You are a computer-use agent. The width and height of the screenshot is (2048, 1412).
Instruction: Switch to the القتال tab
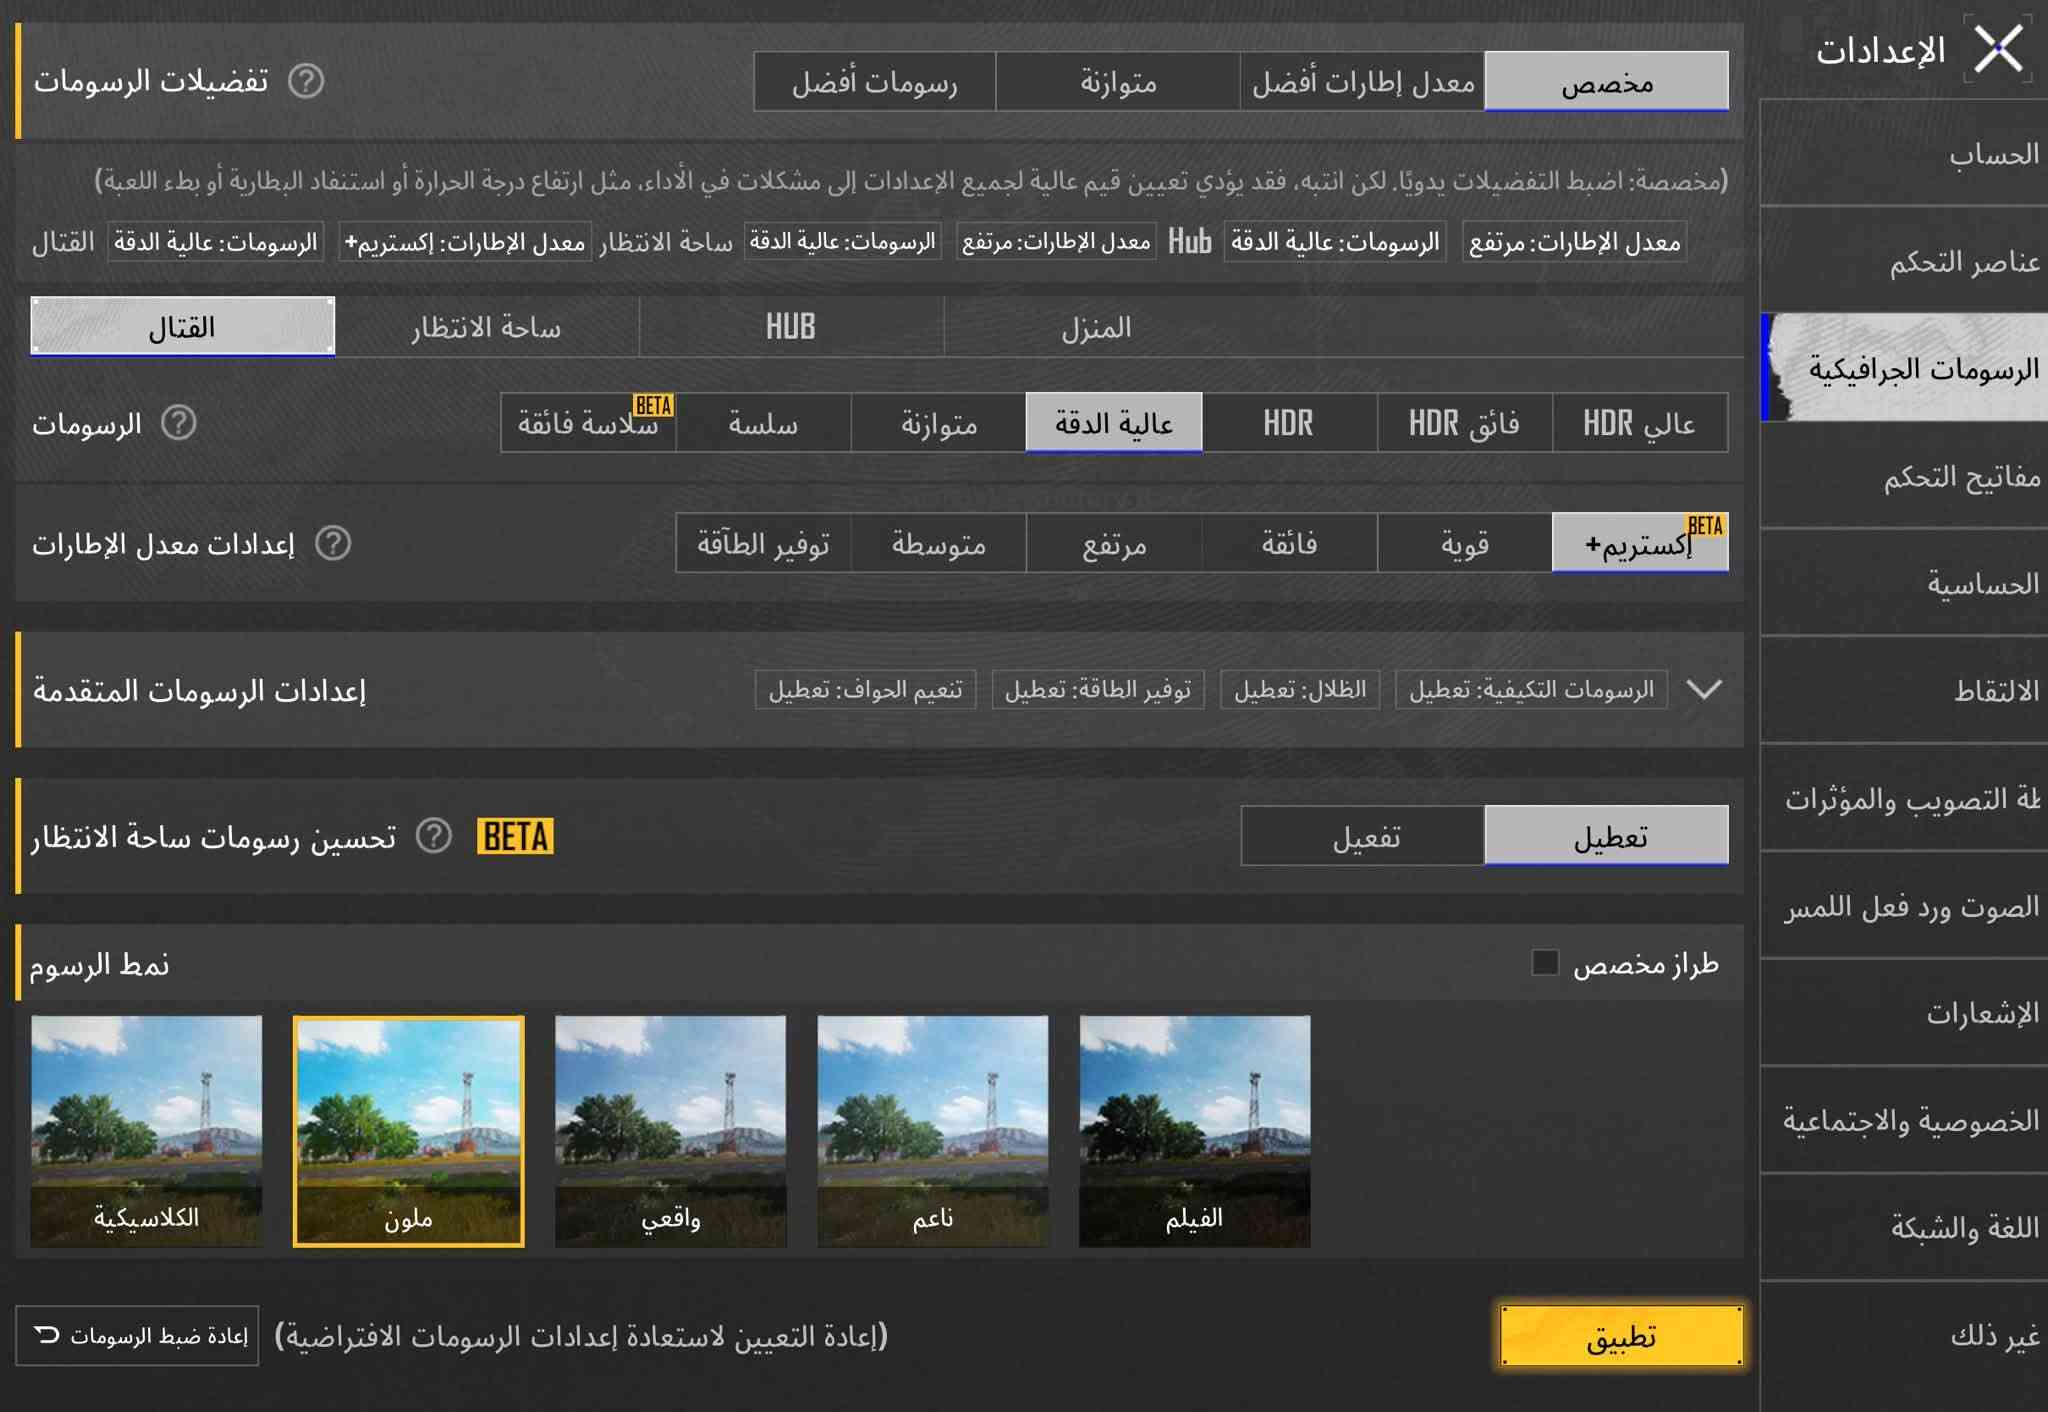click(183, 327)
